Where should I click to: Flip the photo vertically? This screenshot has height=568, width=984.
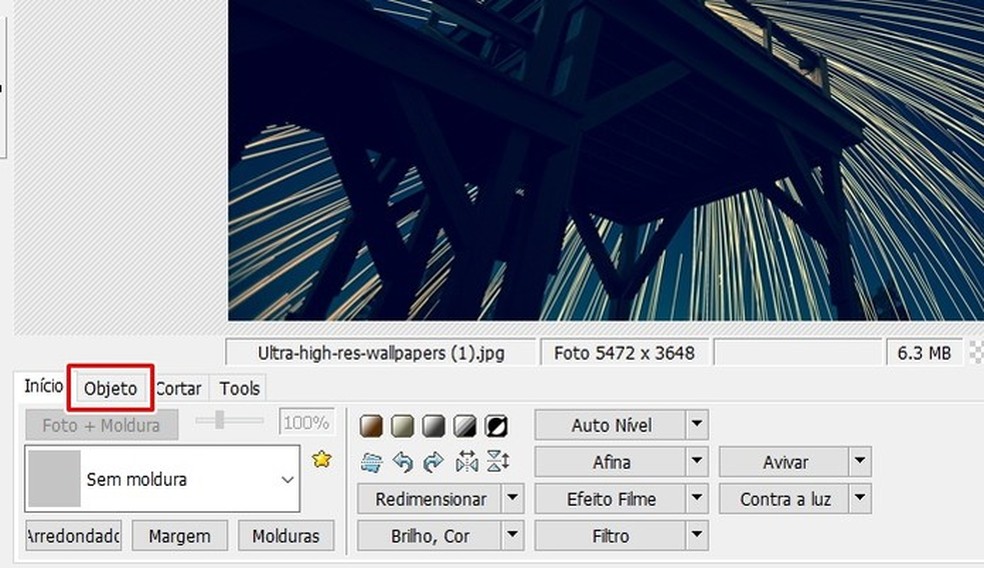498,463
